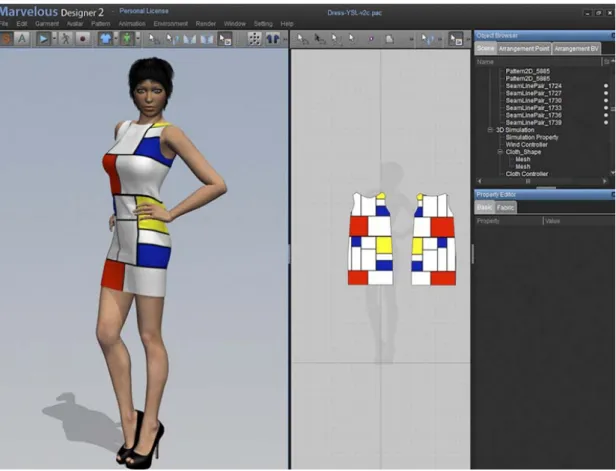Click the walking figure animation icon
This screenshot has height=471, width=616.
(66, 39)
